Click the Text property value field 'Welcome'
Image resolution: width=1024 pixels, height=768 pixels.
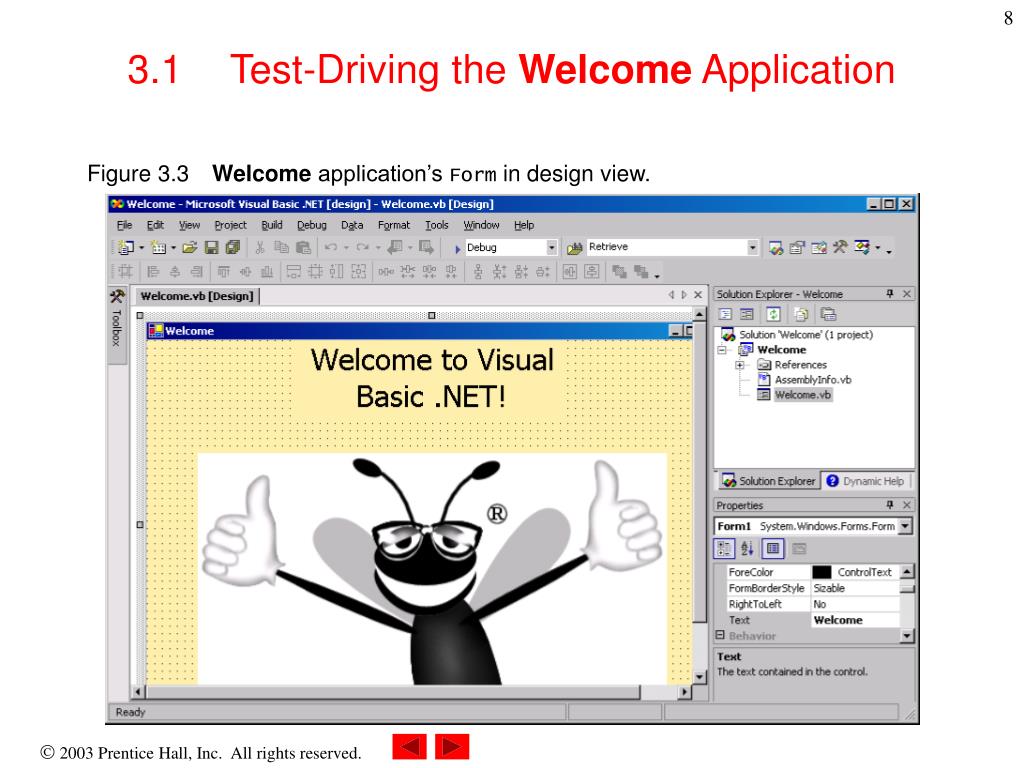pos(856,620)
